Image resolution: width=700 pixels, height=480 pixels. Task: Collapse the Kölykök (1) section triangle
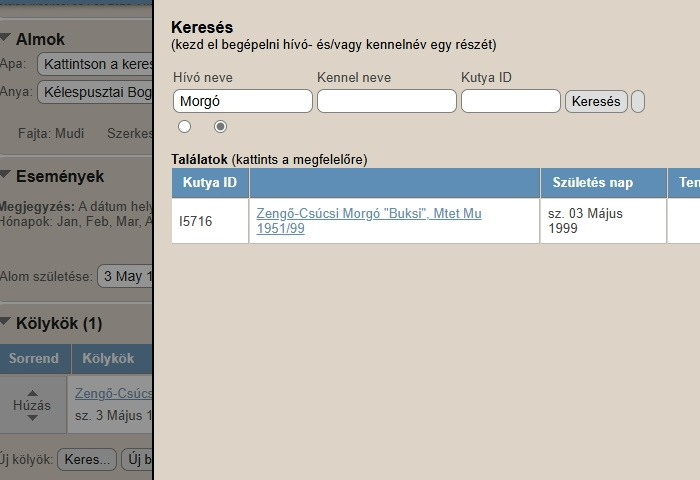click(6, 323)
